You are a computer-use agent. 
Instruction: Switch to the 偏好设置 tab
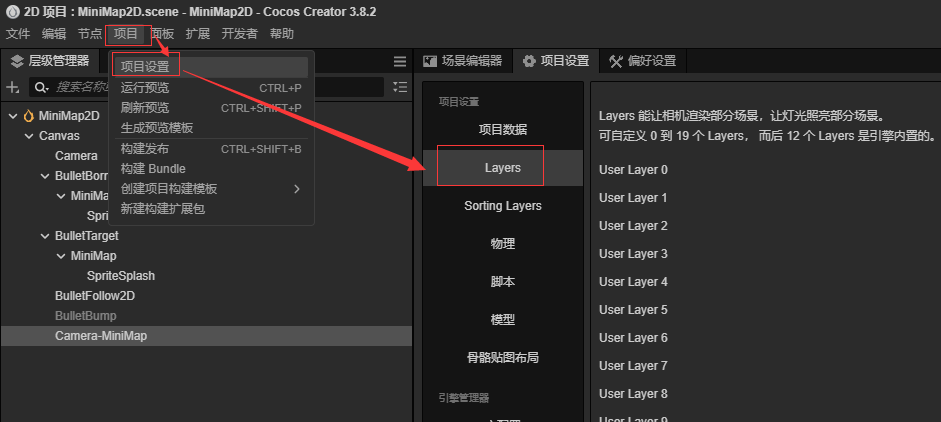643,61
